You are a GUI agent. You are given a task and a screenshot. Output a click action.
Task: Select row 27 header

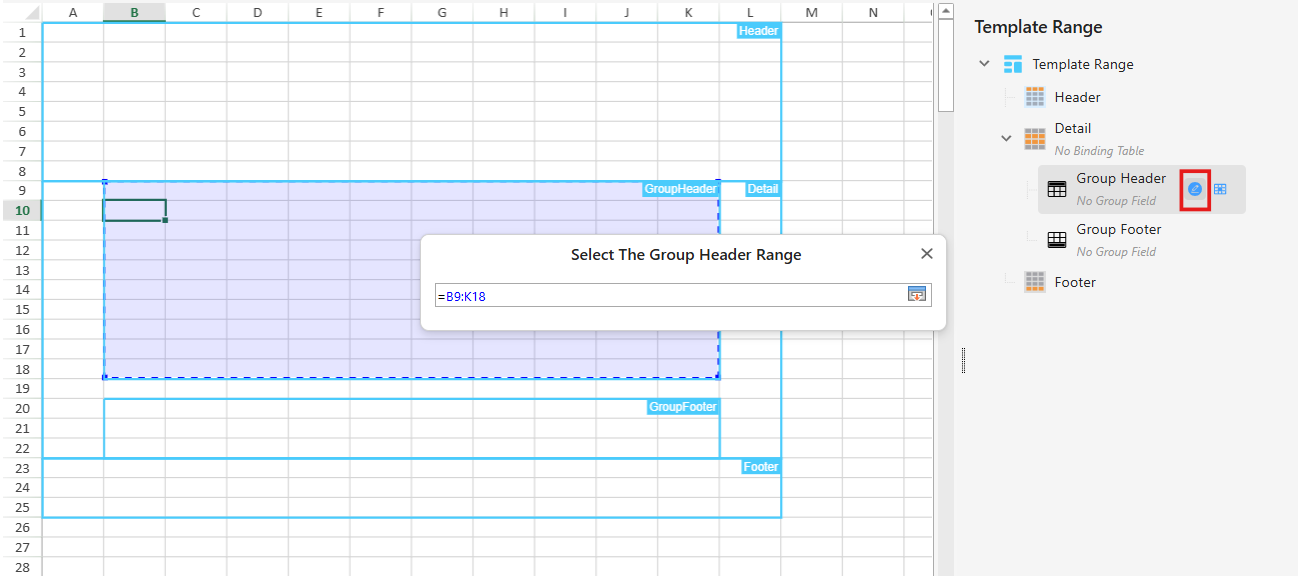[21, 547]
